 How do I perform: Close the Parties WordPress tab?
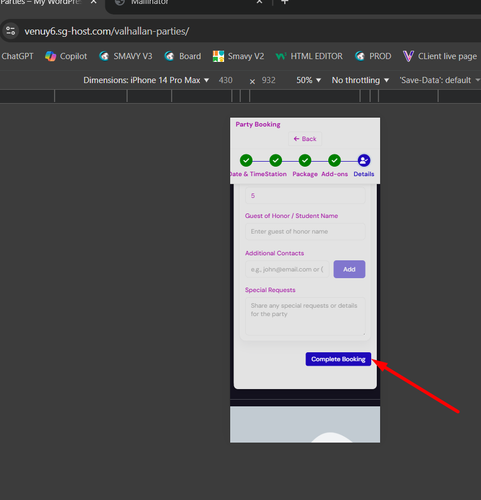tap(94, 2)
